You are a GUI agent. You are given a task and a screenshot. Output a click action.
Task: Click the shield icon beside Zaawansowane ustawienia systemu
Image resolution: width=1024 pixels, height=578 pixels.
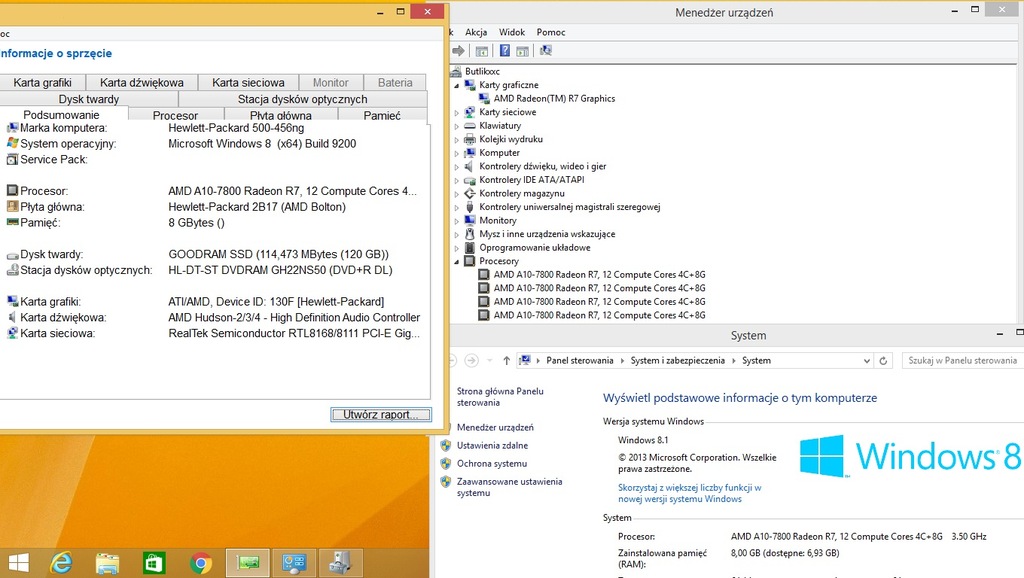click(445, 482)
